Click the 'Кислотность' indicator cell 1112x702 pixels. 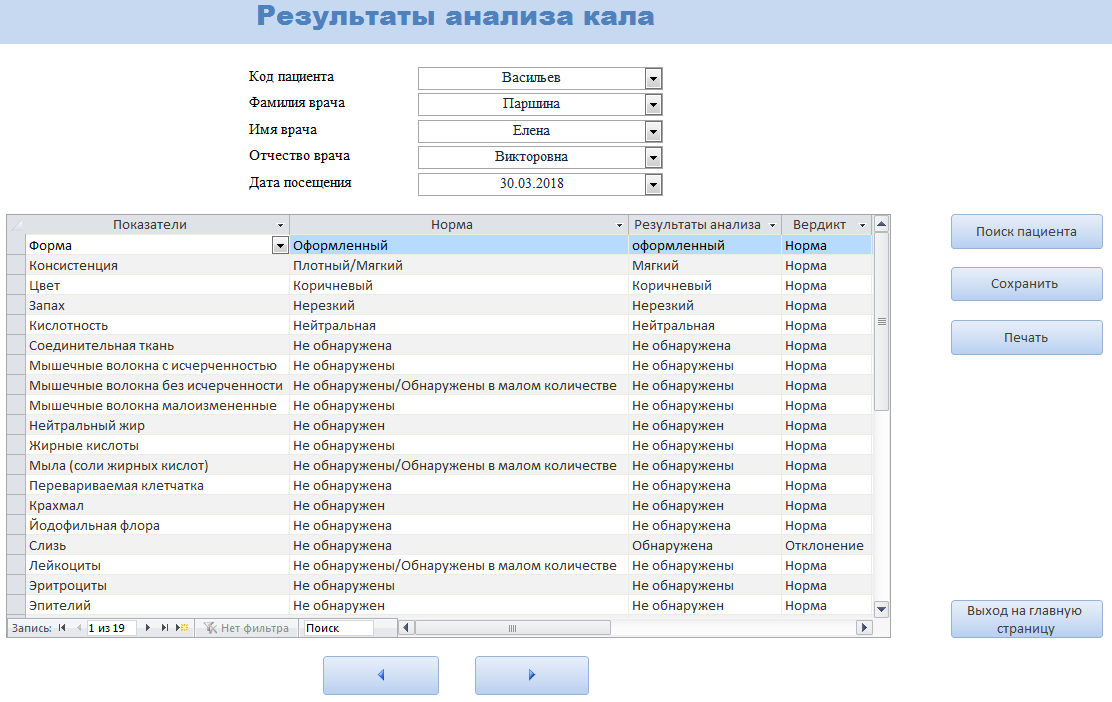(x=157, y=325)
